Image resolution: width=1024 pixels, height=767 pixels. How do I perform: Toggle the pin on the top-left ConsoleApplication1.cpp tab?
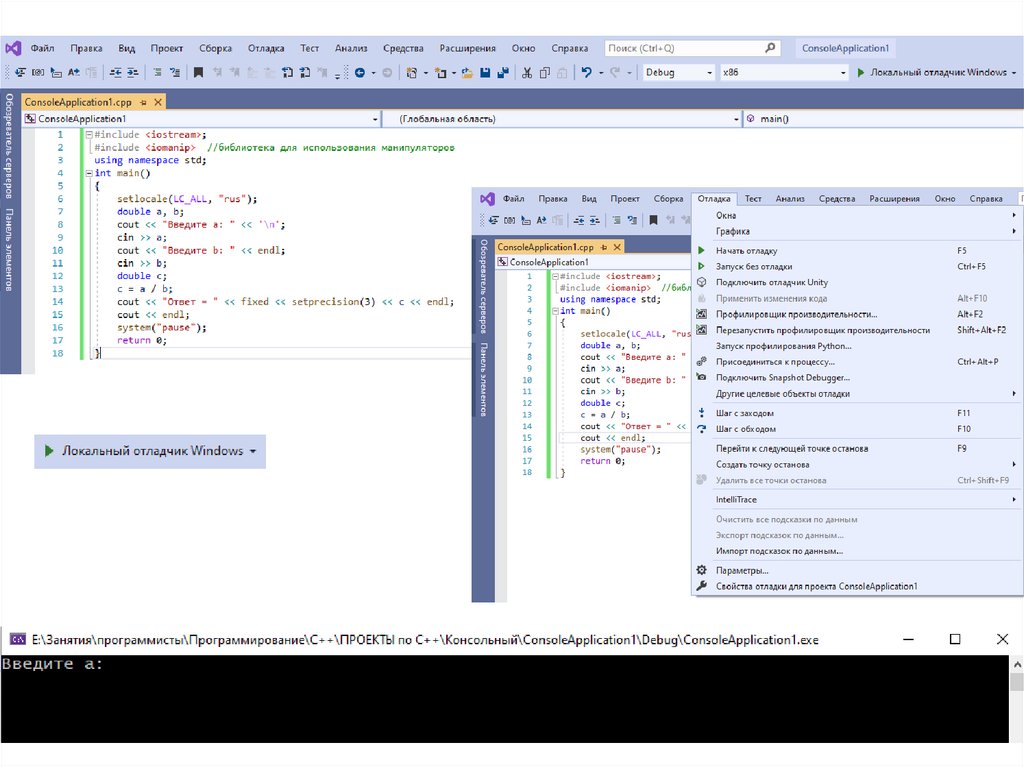coord(144,102)
